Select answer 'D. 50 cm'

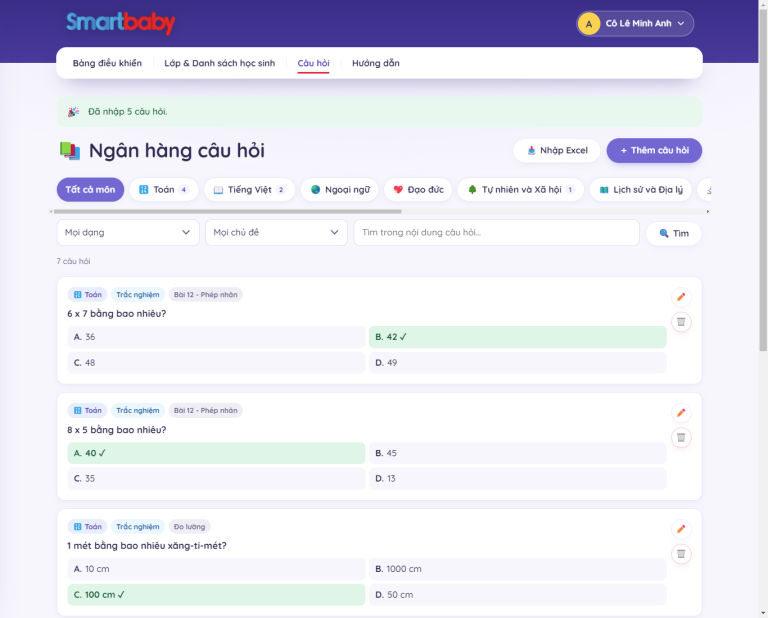click(x=518, y=594)
